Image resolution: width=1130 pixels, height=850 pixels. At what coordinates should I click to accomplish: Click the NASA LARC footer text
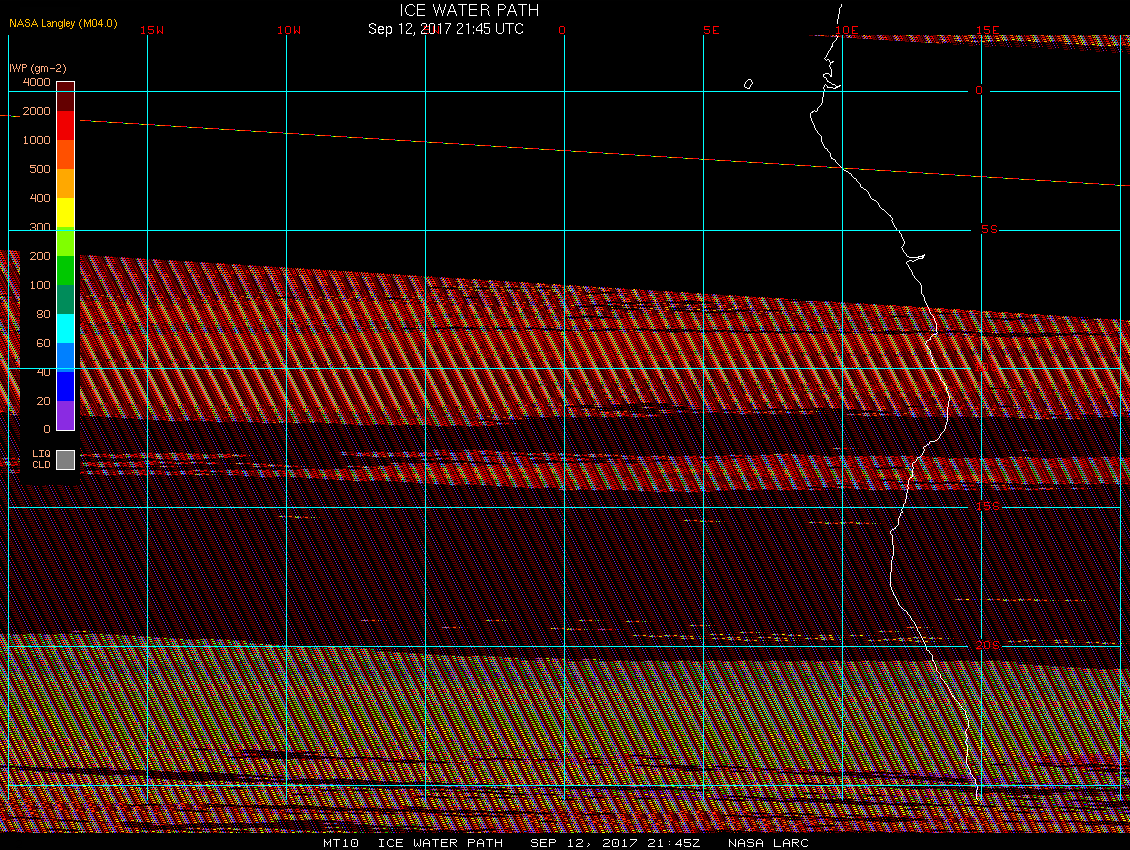768,842
